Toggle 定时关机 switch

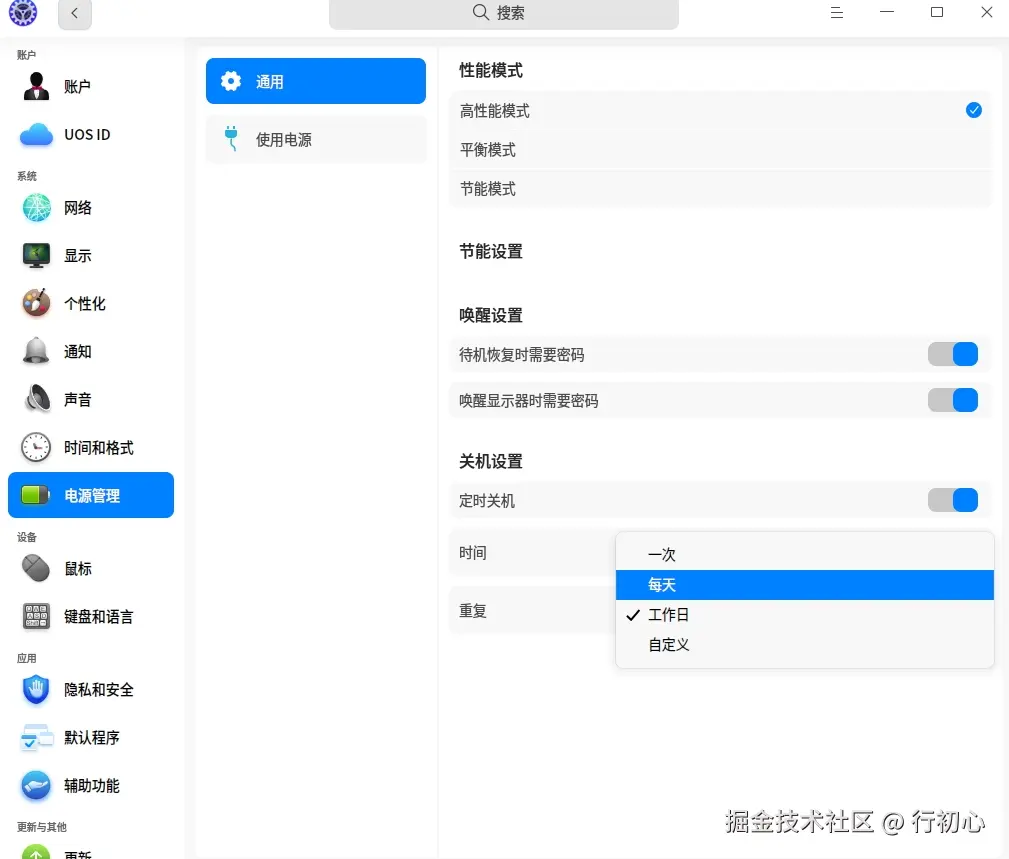click(952, 500)
